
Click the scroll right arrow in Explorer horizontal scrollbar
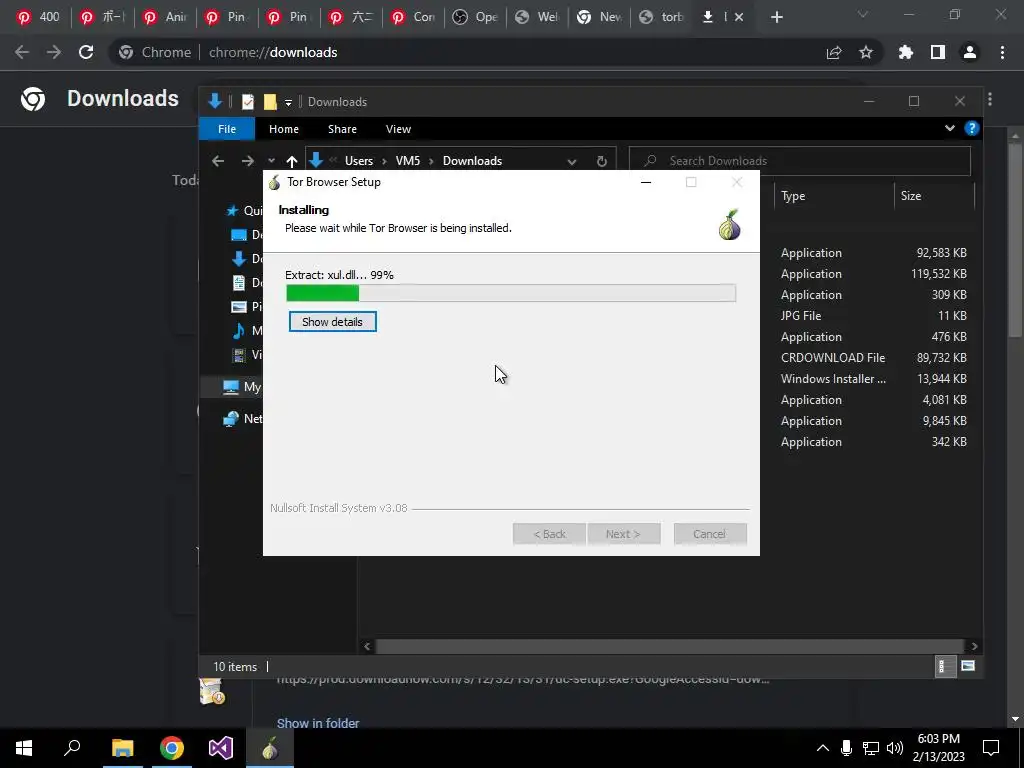tap(974, 646)
